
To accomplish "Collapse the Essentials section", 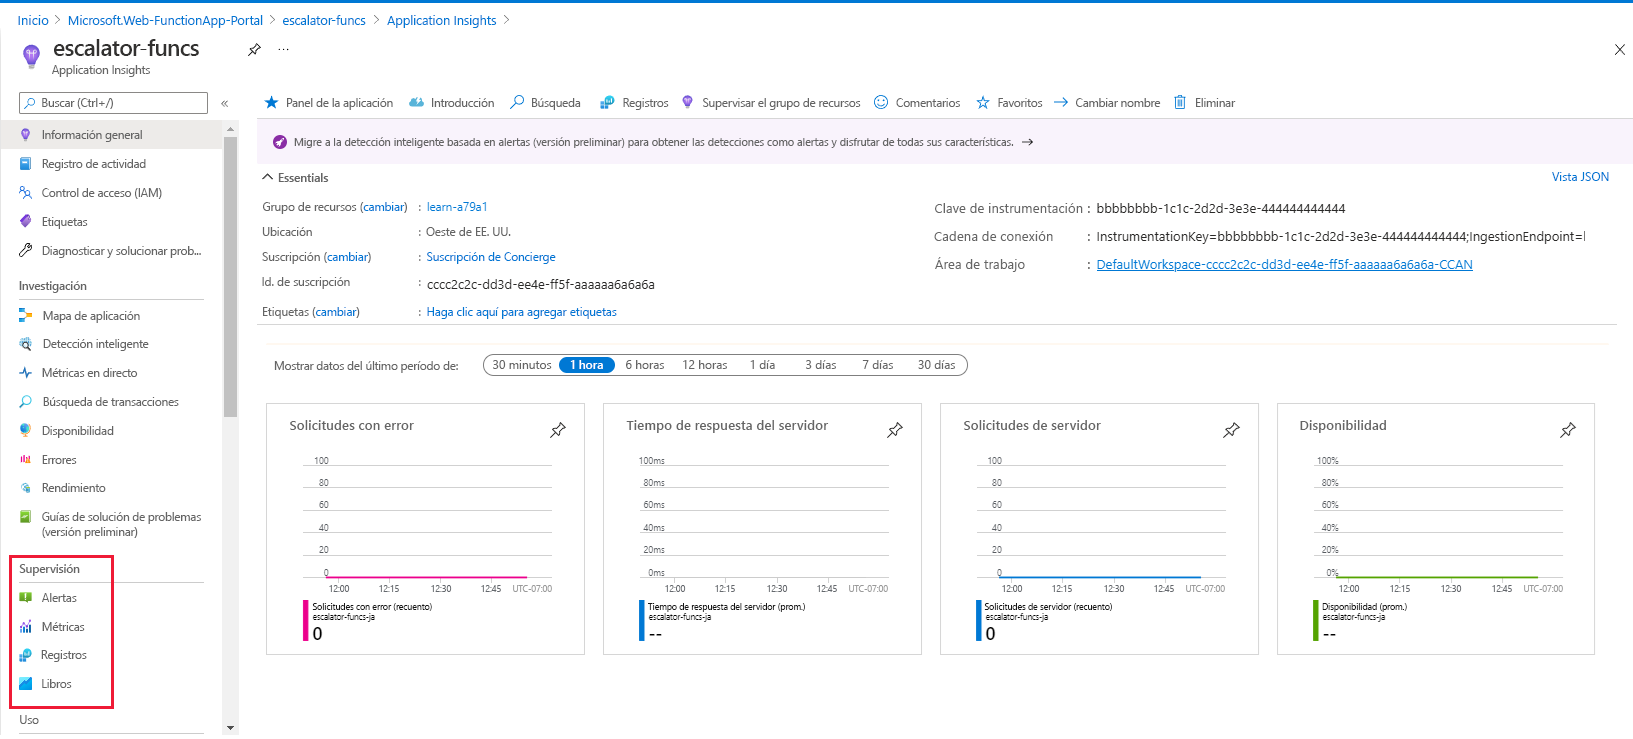I will (295, 178).
